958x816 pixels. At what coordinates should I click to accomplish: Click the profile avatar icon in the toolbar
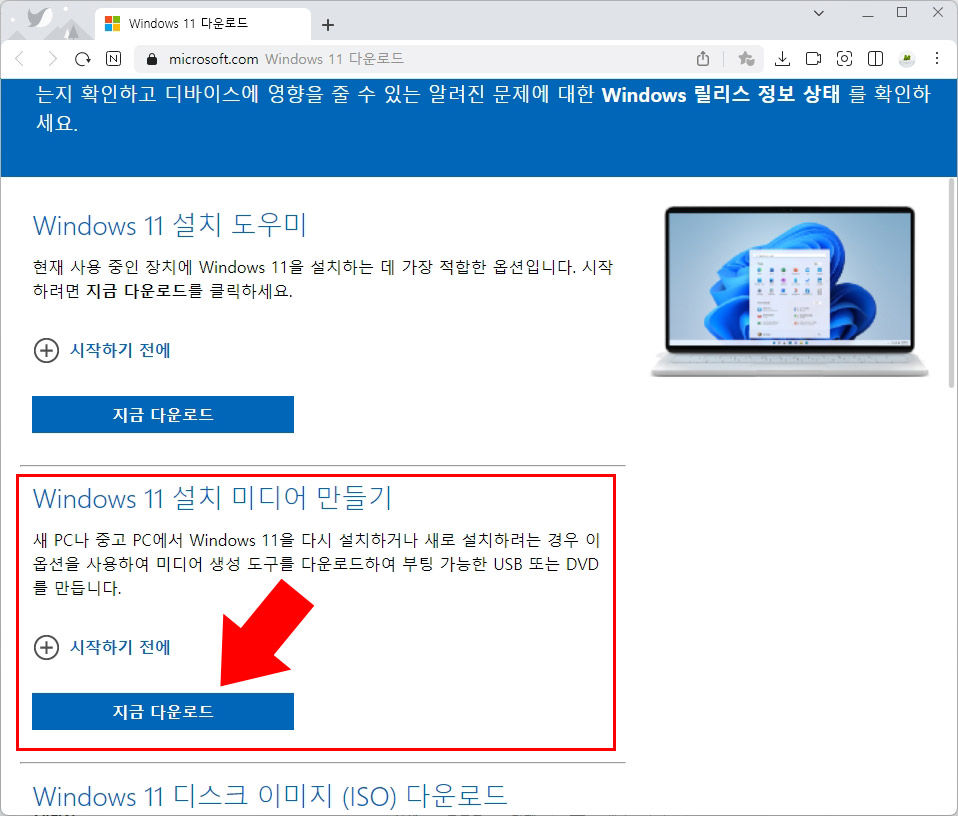point(905,59)
